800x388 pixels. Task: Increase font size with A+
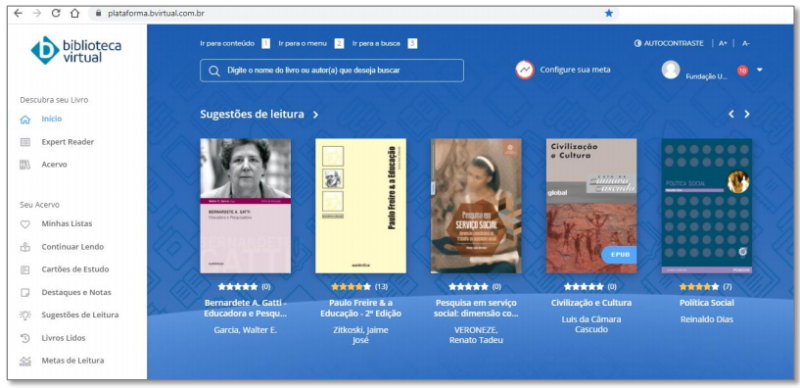click(x=722, y=43)
